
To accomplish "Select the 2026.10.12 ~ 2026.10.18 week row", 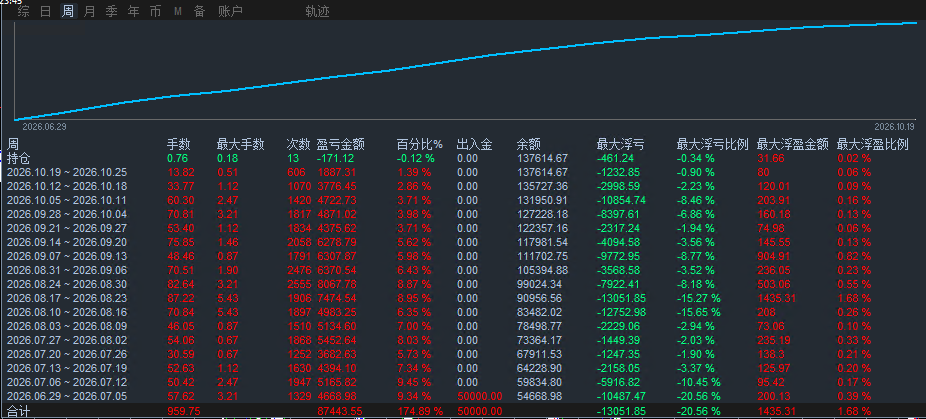I will click(463, 186).
